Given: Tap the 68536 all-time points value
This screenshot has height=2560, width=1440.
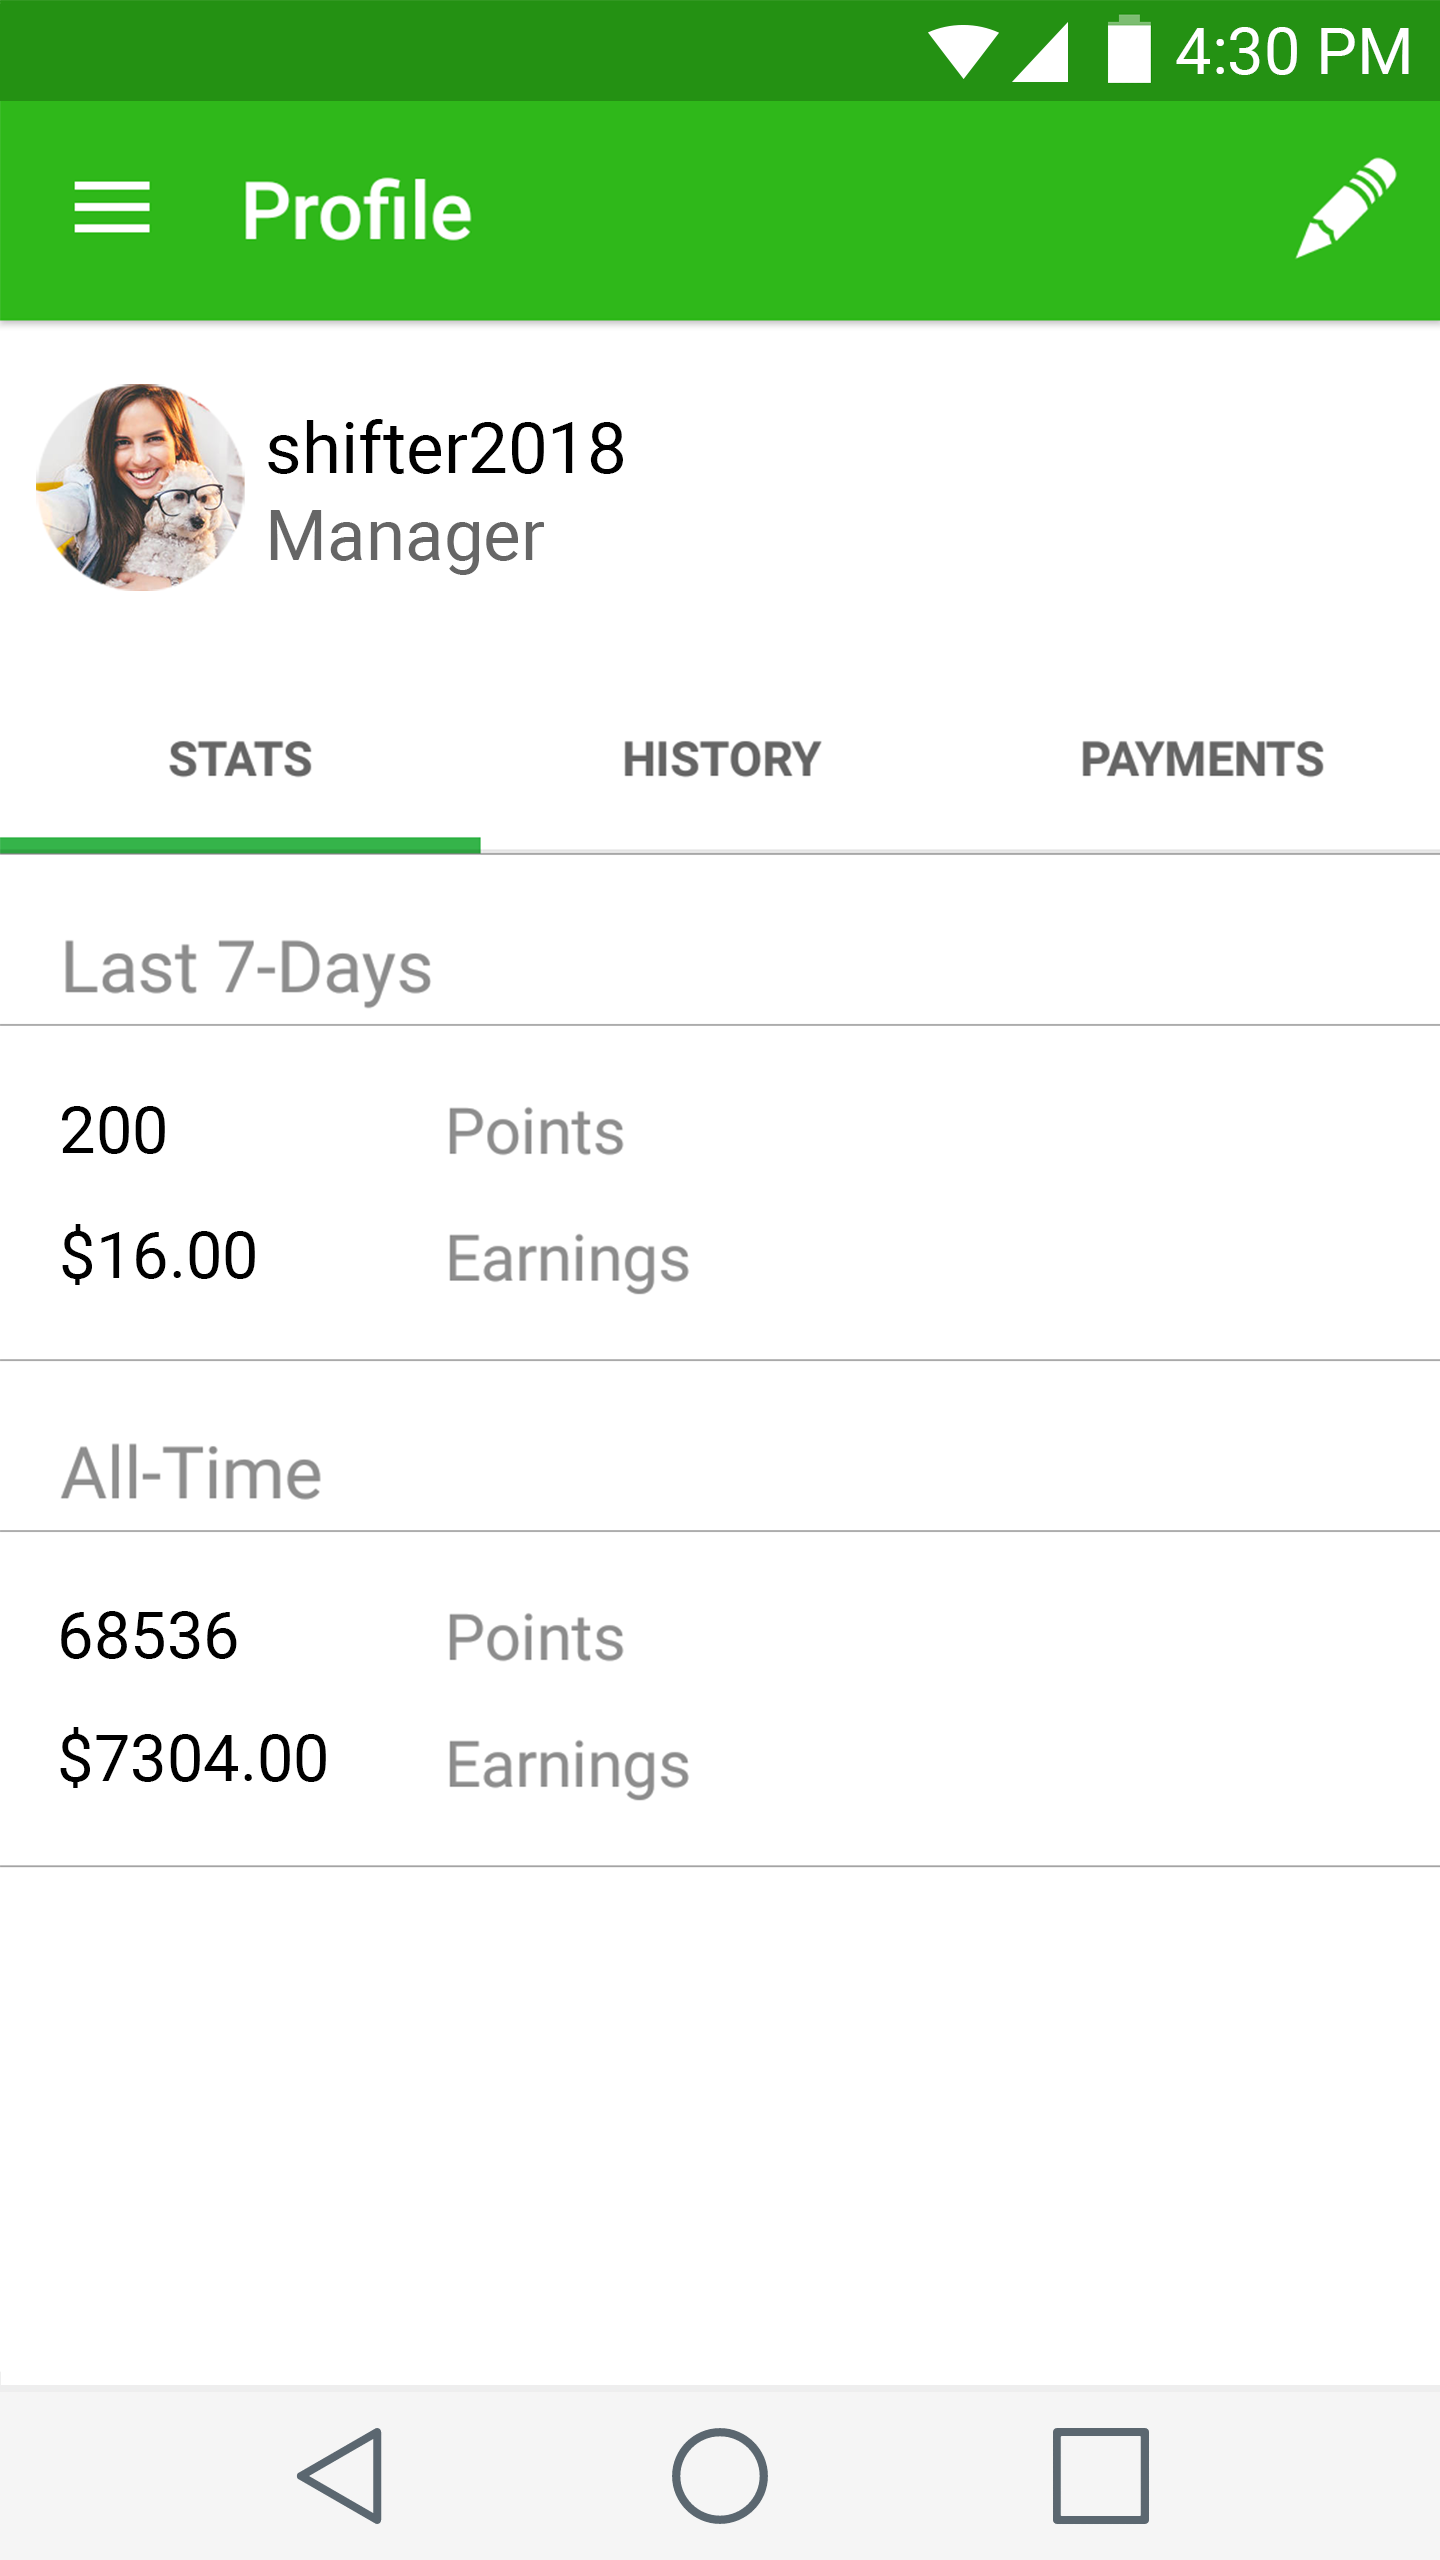Looking at the screenshot, I should (149, 1637).
